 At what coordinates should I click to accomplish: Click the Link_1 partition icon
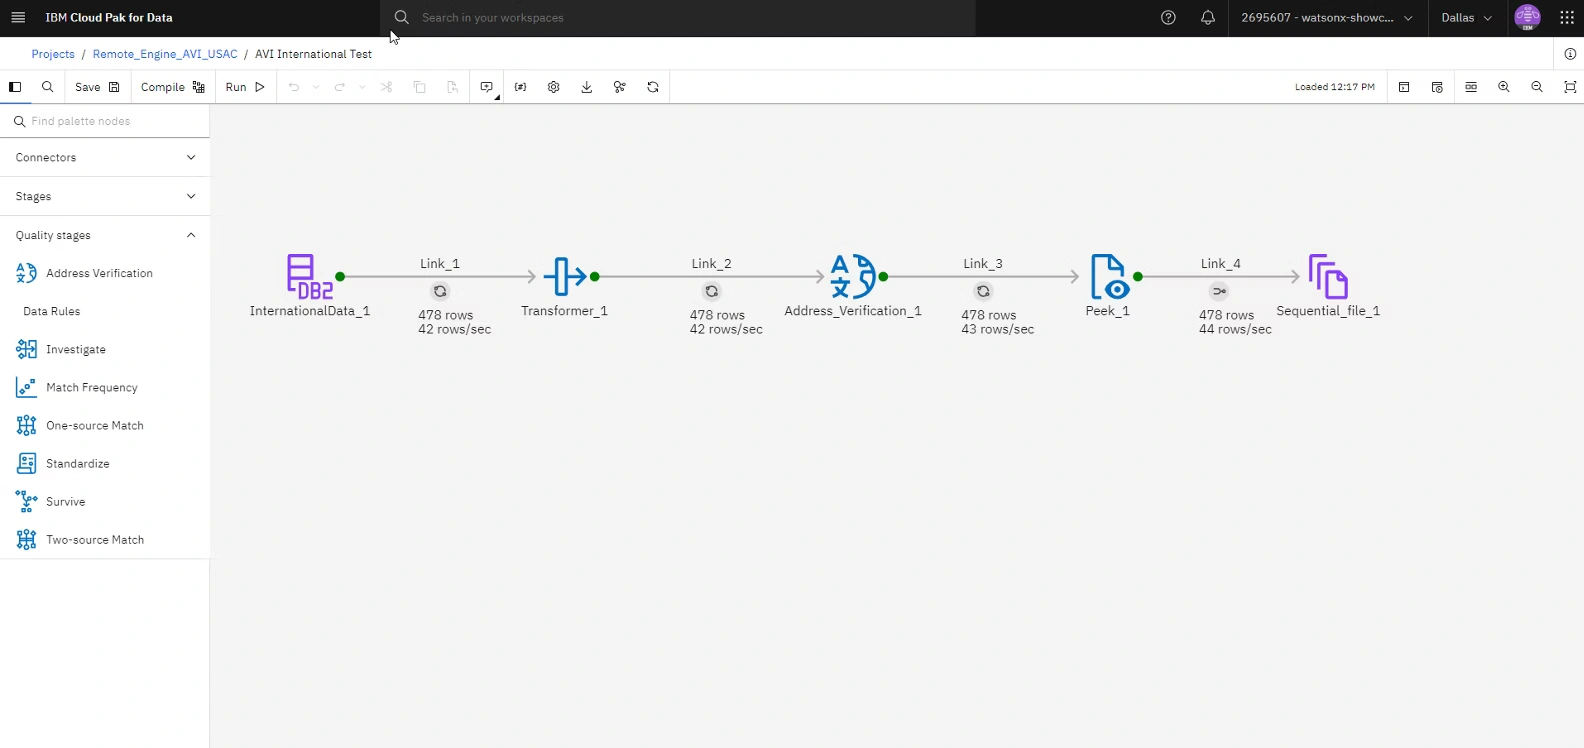[x=440, y=291]
